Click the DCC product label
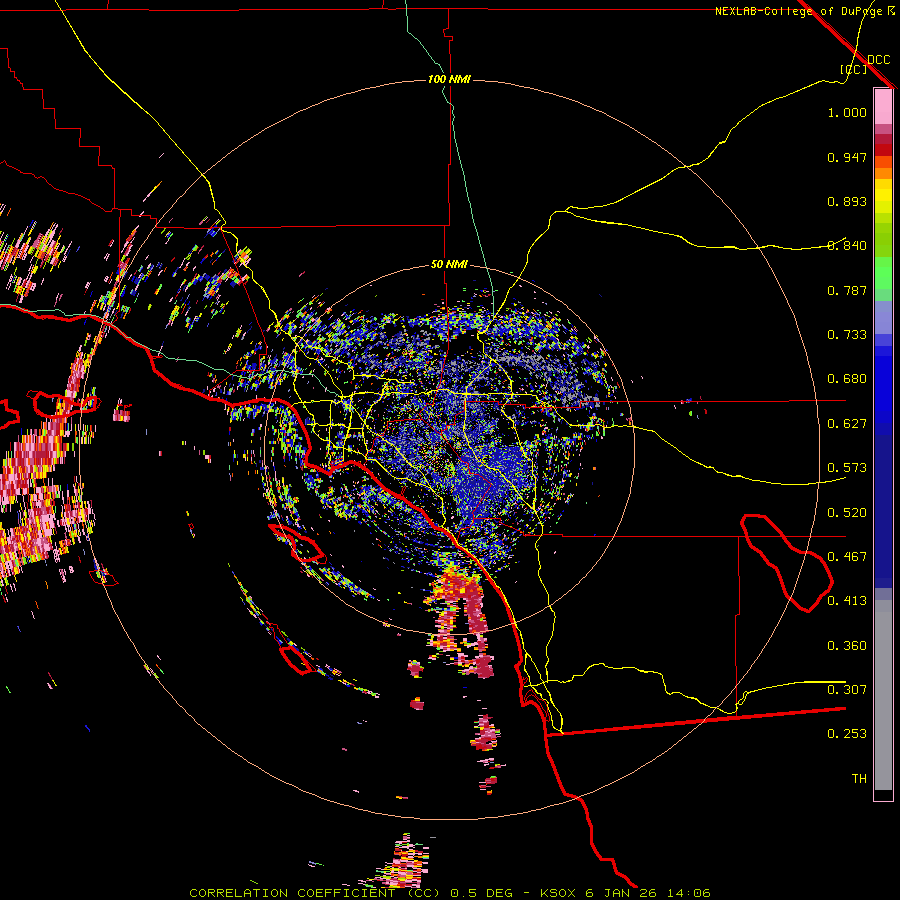900x900 pixels. click(x=878, y=60)
